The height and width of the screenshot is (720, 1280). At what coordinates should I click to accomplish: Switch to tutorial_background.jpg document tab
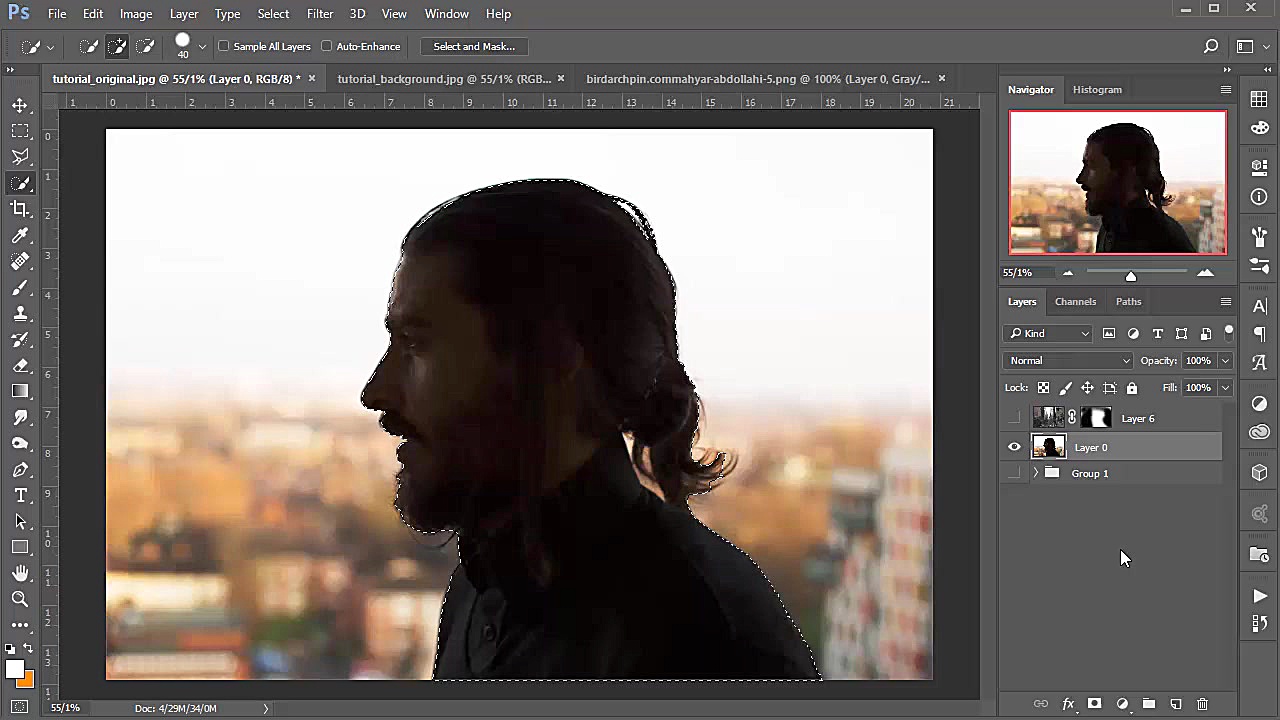pos(443,79)
